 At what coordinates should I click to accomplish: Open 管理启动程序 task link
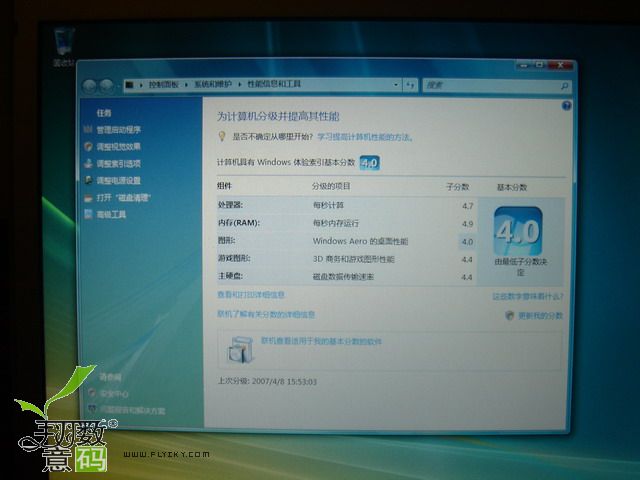pyautogui.click(x=118, y=130)
